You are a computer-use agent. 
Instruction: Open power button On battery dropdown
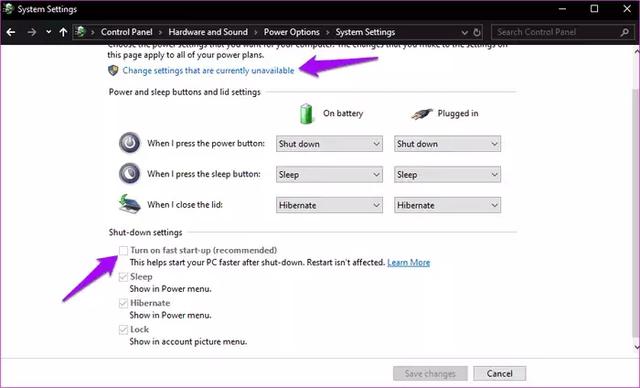click(x=329, y=144)
